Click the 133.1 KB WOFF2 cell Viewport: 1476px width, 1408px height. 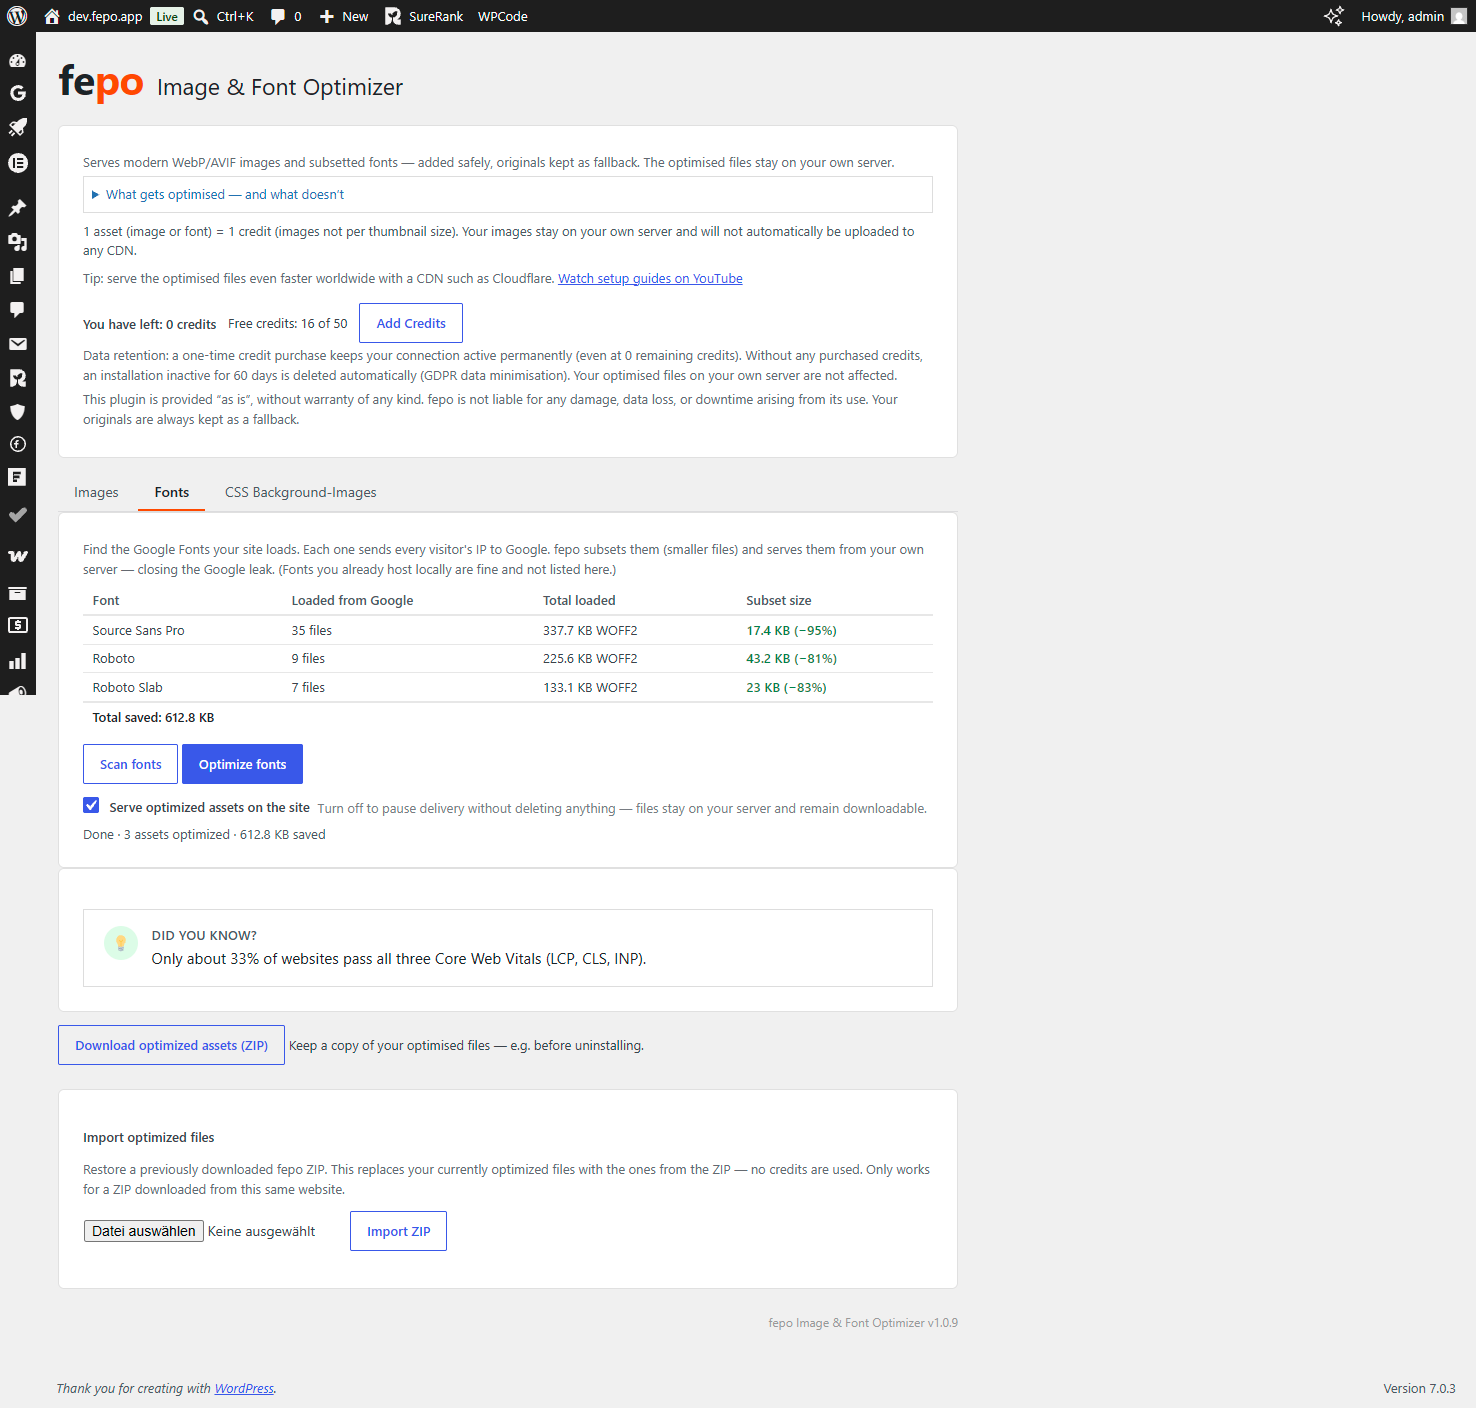590,687
